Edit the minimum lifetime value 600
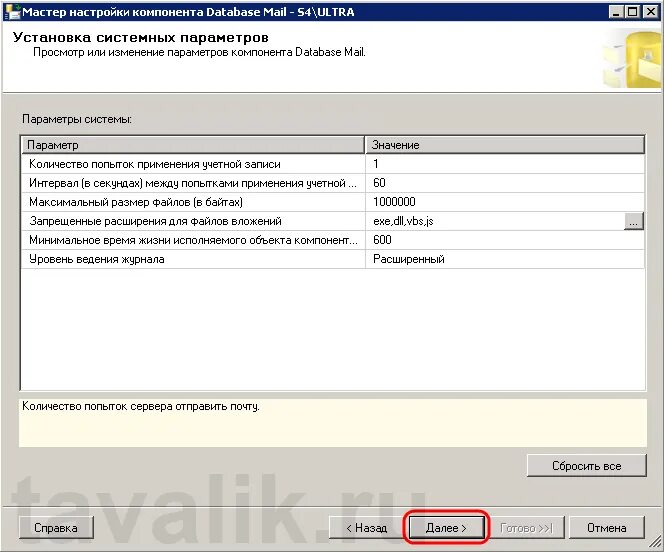This screenshot has width=664, height=552. tap(505, 240)
